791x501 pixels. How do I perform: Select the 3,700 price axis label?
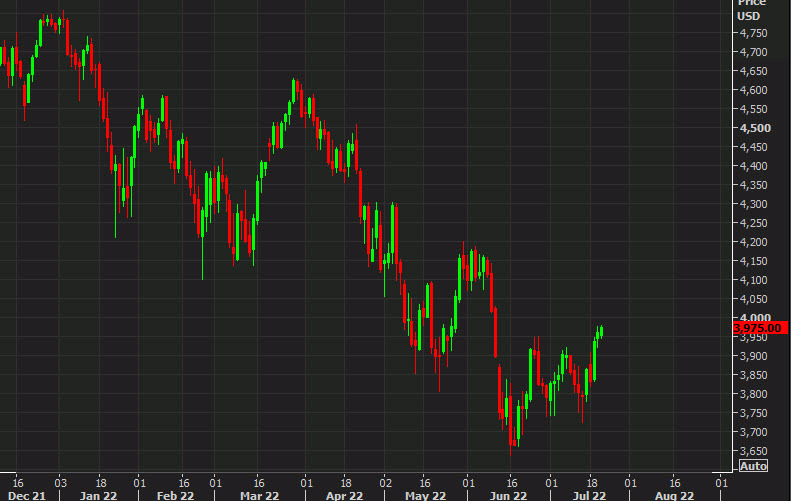753,432
